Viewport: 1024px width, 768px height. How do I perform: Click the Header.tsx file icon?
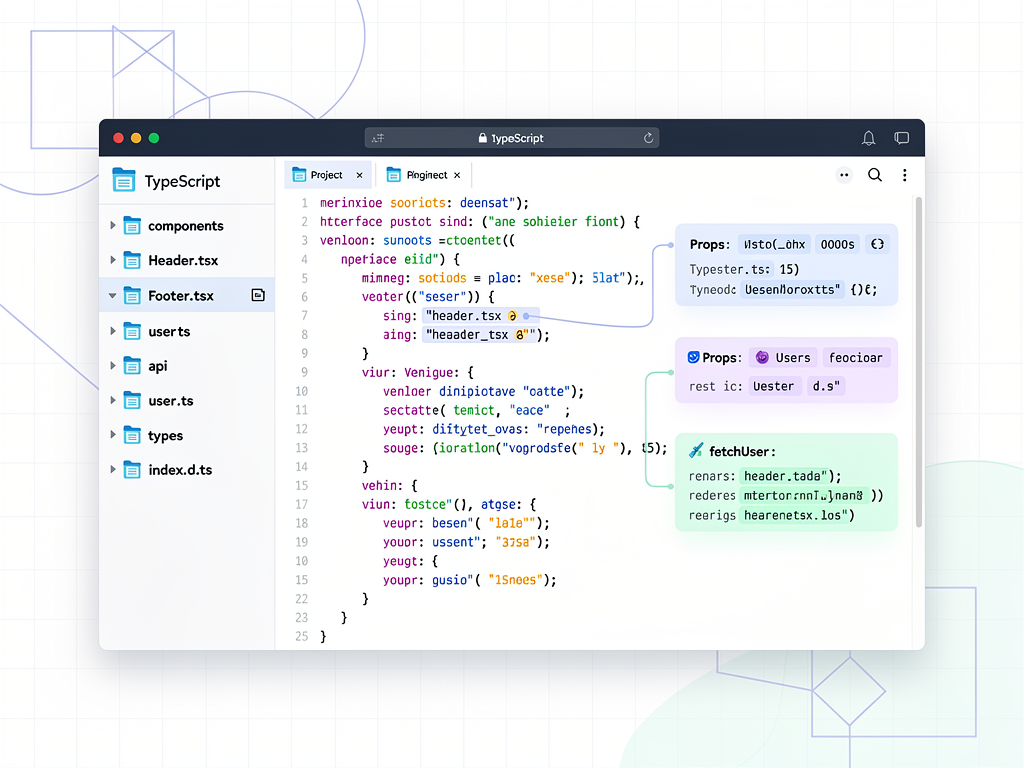point(132,260)
